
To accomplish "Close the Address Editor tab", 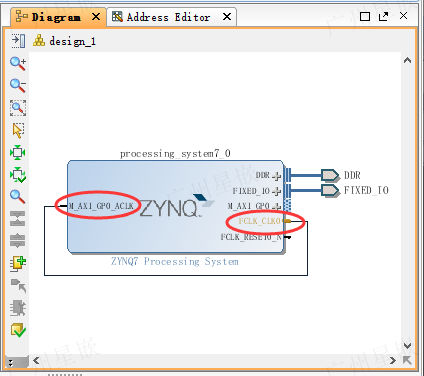I will pos(227,17).
